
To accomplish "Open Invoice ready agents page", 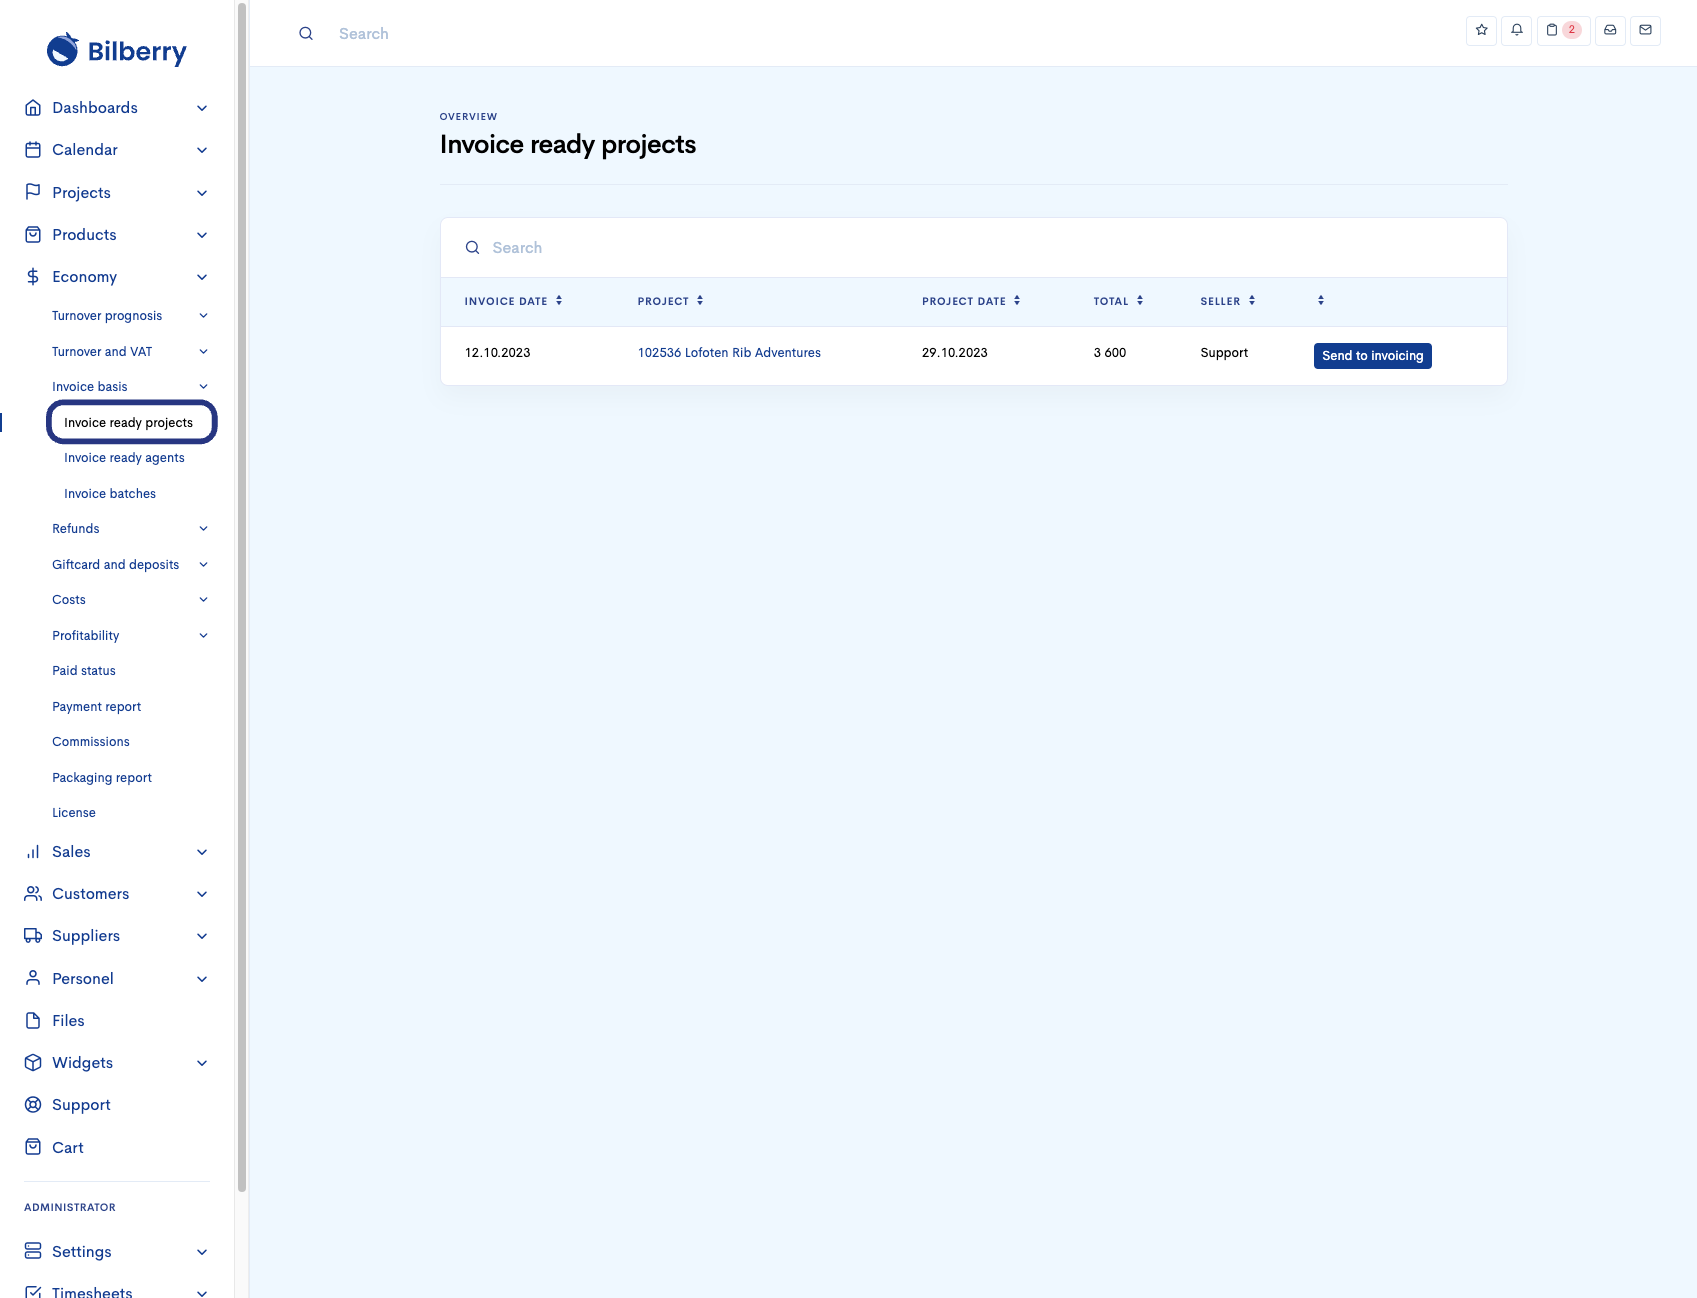I will pyautogui.click(x=124, y=458).
